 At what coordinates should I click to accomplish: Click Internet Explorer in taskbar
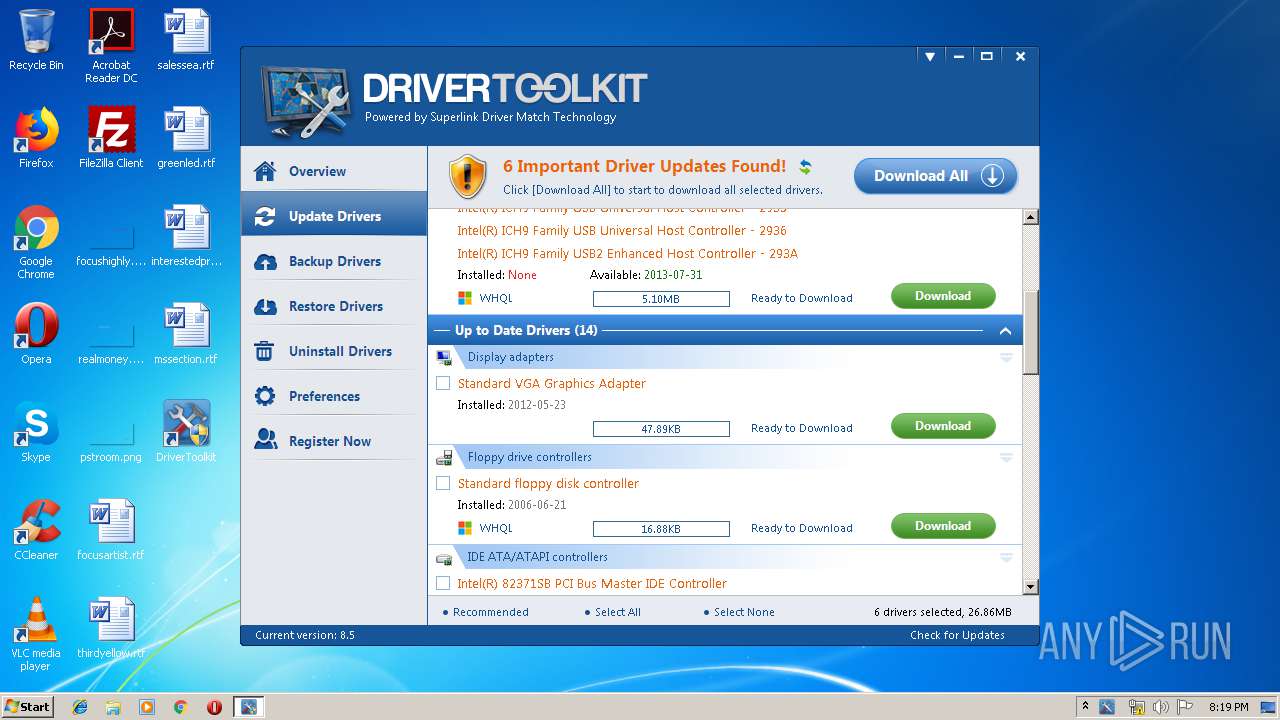click(80, 707)
